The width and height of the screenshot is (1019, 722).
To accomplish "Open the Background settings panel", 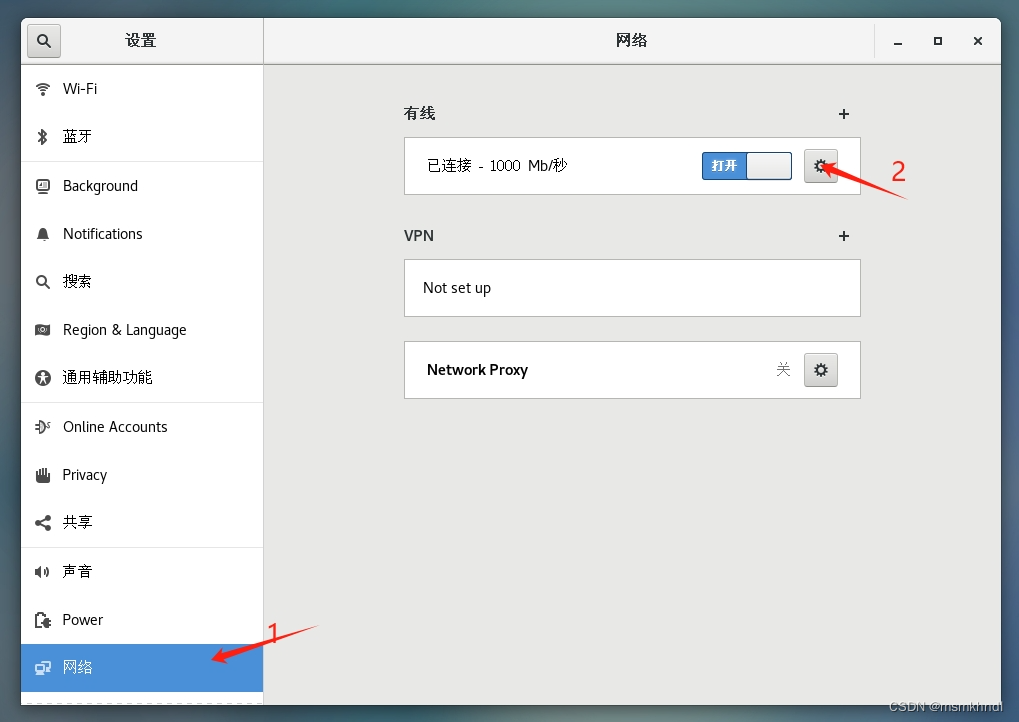I will point(142,187).
